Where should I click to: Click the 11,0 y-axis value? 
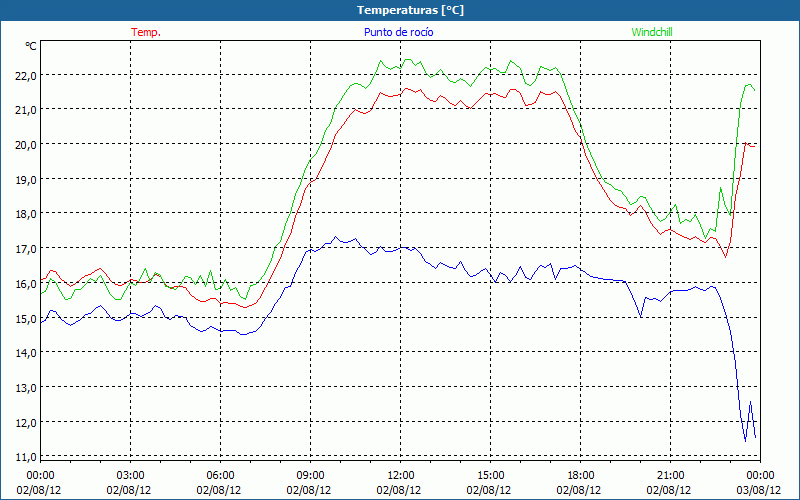[27, 457]
